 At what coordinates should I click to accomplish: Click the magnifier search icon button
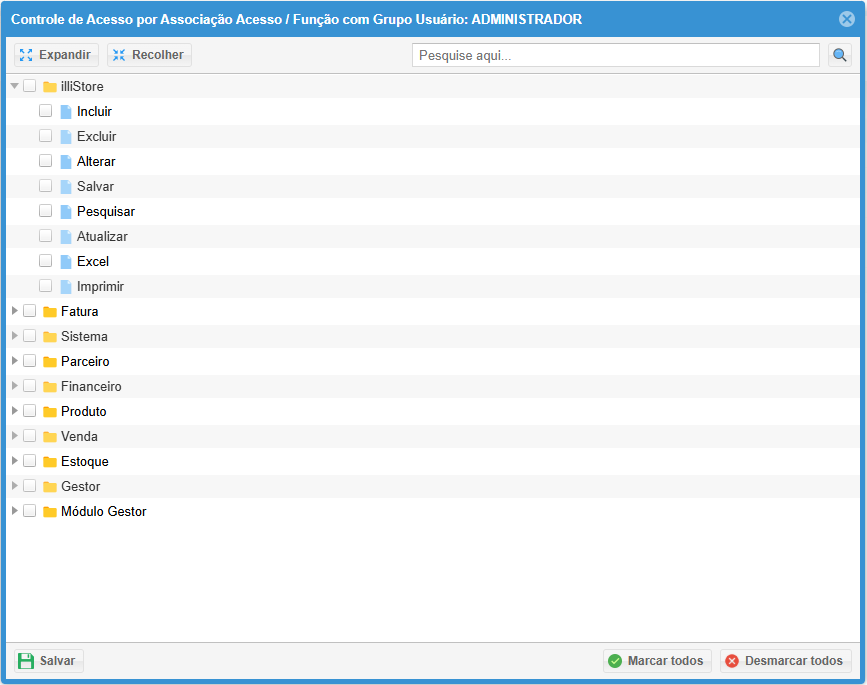point(840,55)
